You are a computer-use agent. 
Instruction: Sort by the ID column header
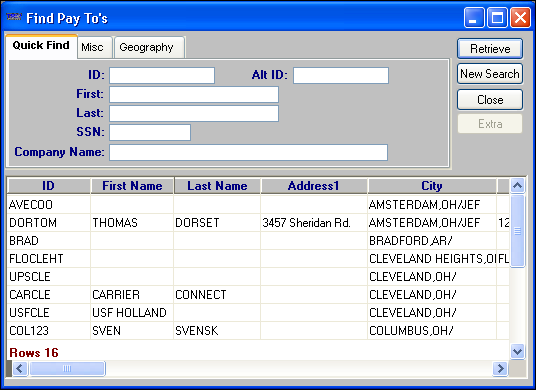(x=49, y=186)
